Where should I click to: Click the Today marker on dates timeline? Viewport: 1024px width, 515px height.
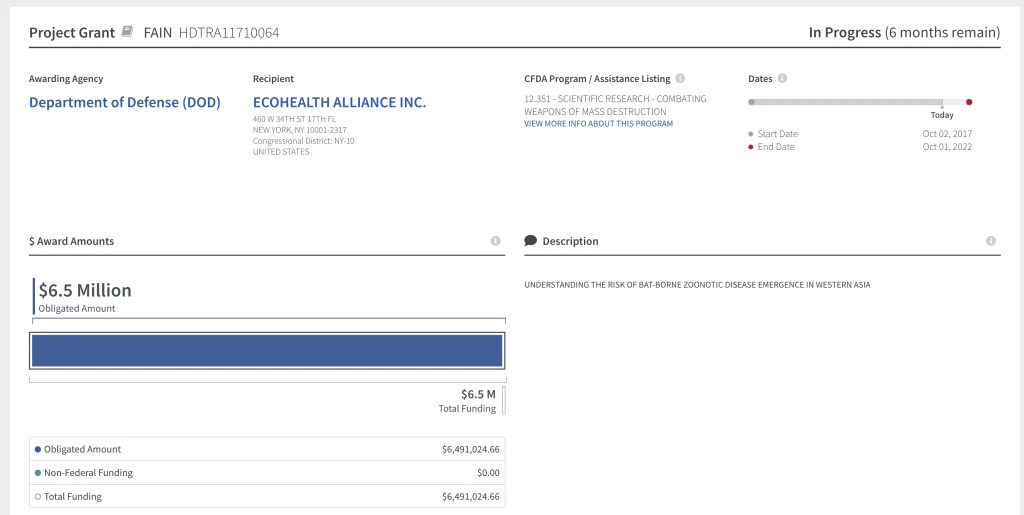pyautogui.click(x=942, y=112)
